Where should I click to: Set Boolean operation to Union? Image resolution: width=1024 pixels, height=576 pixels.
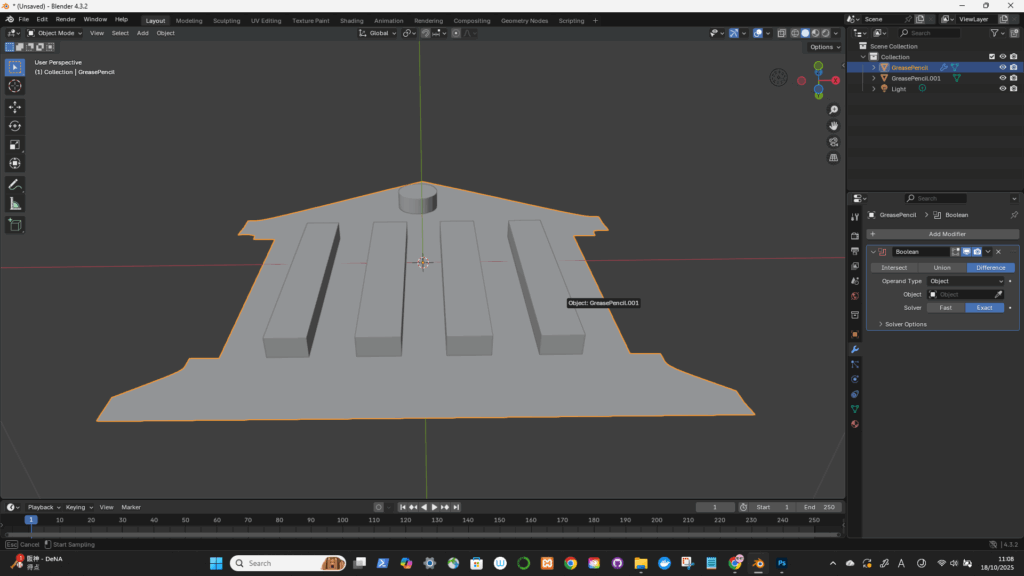click(x=942, y=268)
